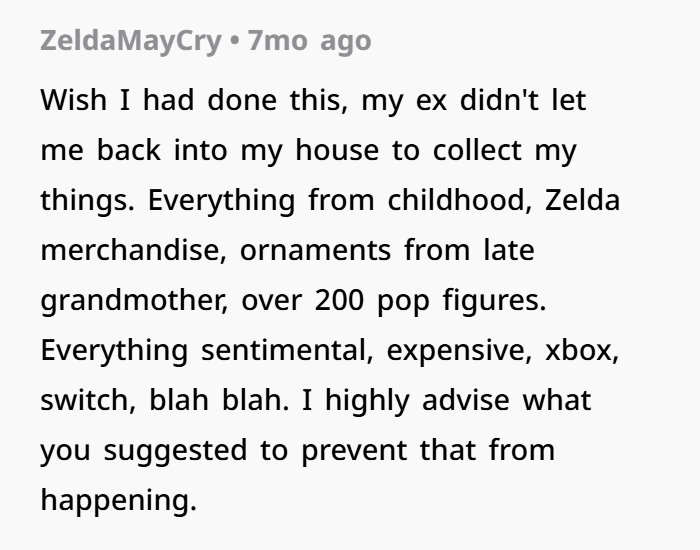Image resolution: width=700 pixels, height=550 pixels.
Task: Click the word "childhood," in the comment
Action: pyautogui.click(x=459, y=200)
